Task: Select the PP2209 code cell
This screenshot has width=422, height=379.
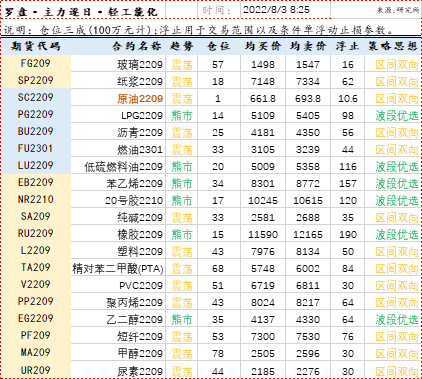Action: [x=36, y=301]
